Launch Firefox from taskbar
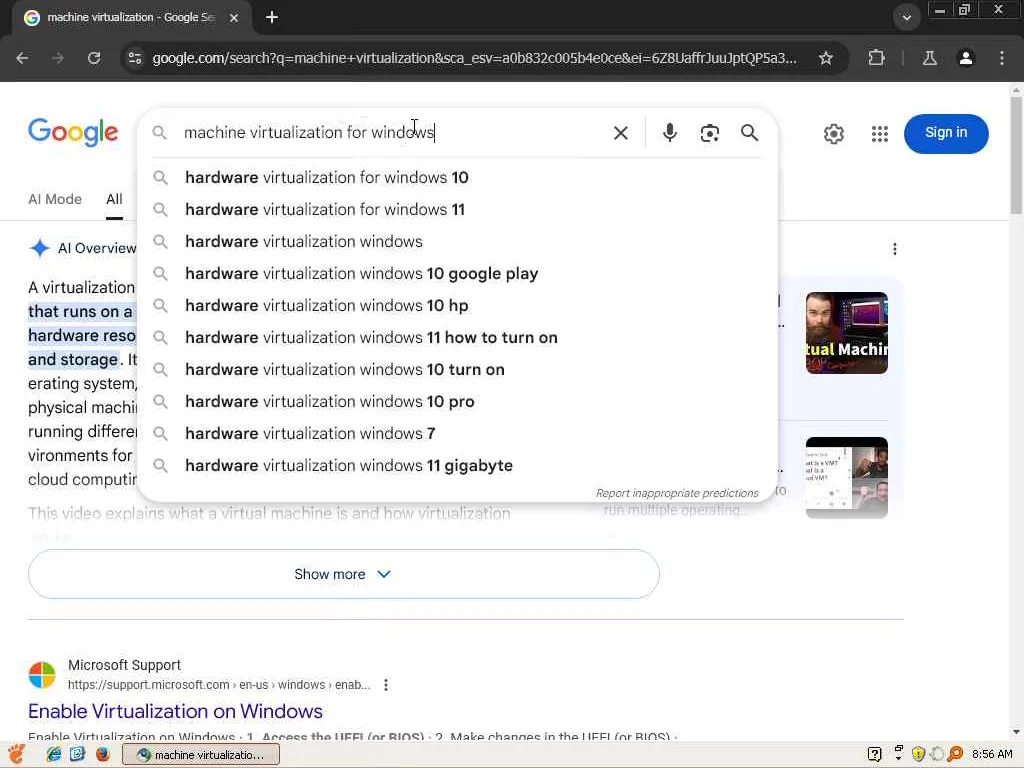1024x768 pixels. (103, 754)
